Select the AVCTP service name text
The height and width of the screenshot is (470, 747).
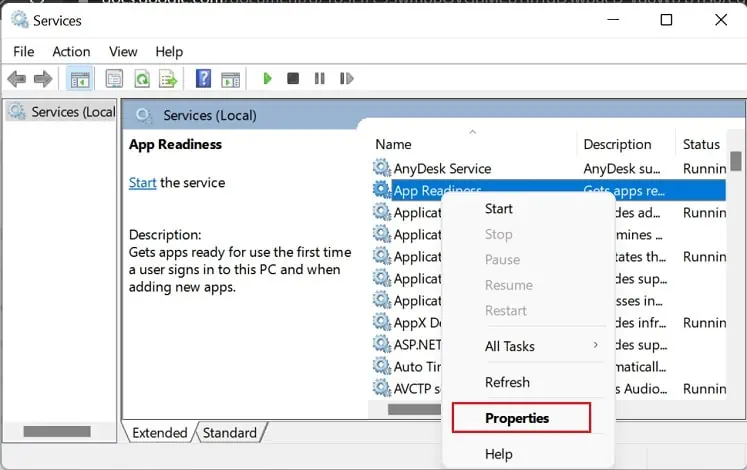pyautogui.click(x=417, y=389)
